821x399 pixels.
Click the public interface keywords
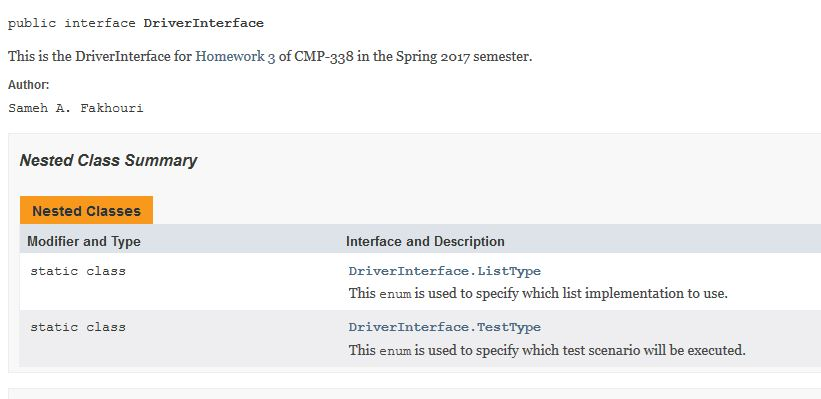[x=72, y=24]
